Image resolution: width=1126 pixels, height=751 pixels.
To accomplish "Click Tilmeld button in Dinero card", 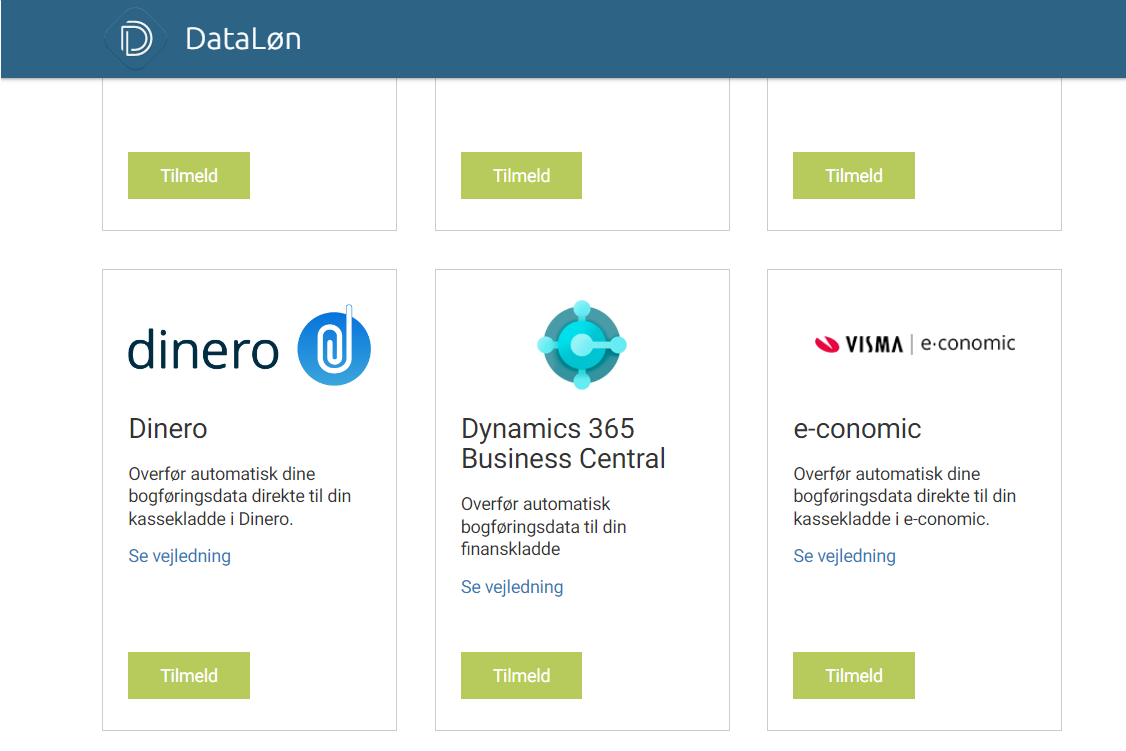I will [x=189, y=676].
